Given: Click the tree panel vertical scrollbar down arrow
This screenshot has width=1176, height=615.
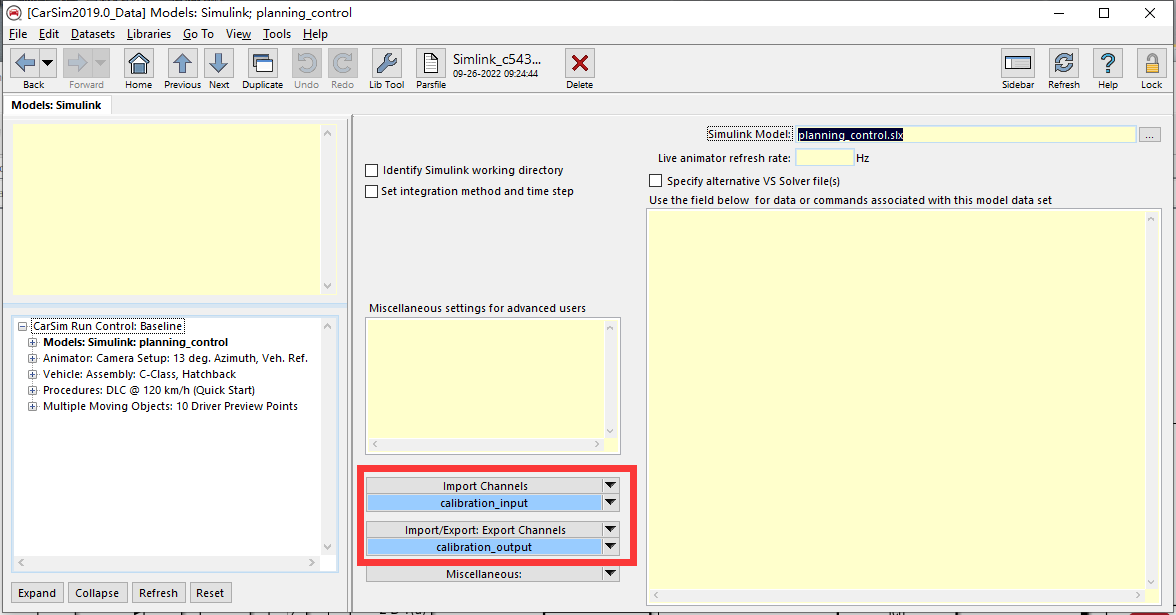Looking at the screenshot, I should tap(328, 547).
